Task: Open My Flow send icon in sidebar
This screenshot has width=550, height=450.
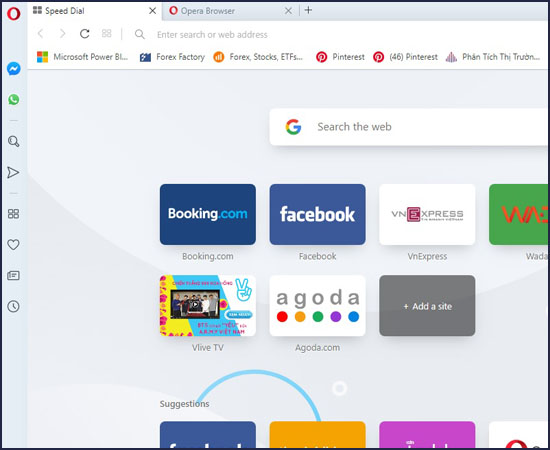Action: (x=13, y=172)
